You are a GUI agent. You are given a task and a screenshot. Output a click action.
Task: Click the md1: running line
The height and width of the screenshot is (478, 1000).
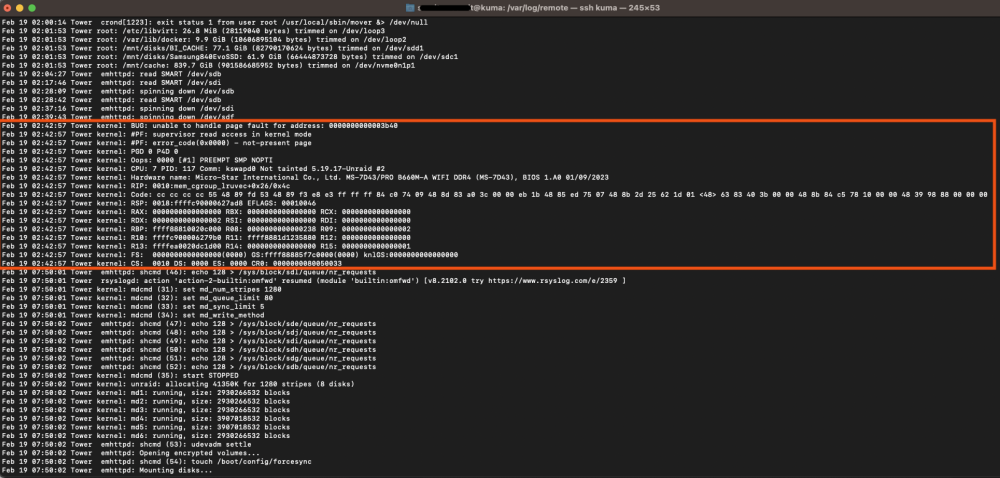pyautogui.click(x=146, y=393)
